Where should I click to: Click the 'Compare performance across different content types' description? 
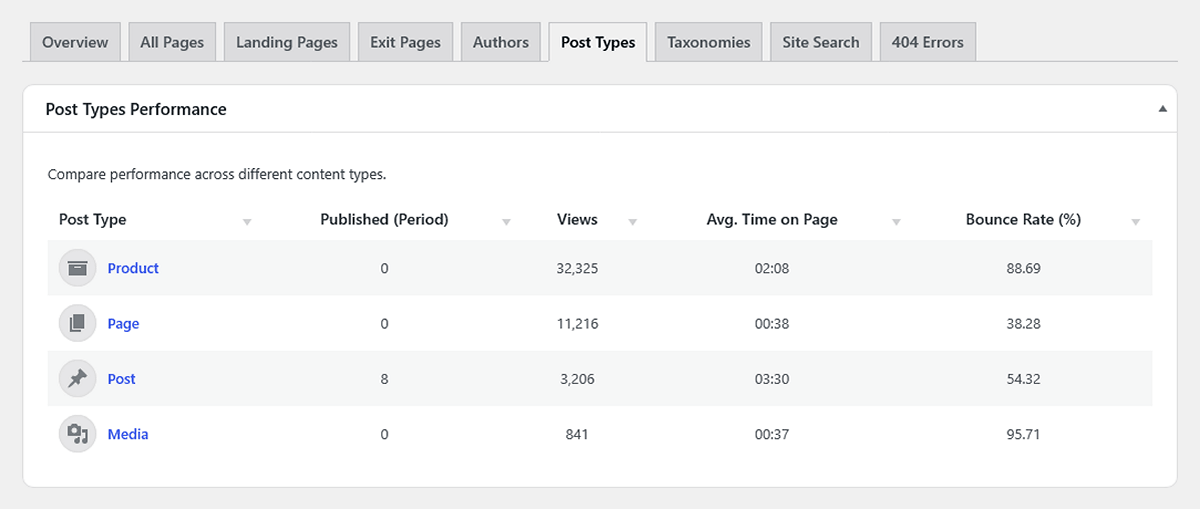click(217, 174)
